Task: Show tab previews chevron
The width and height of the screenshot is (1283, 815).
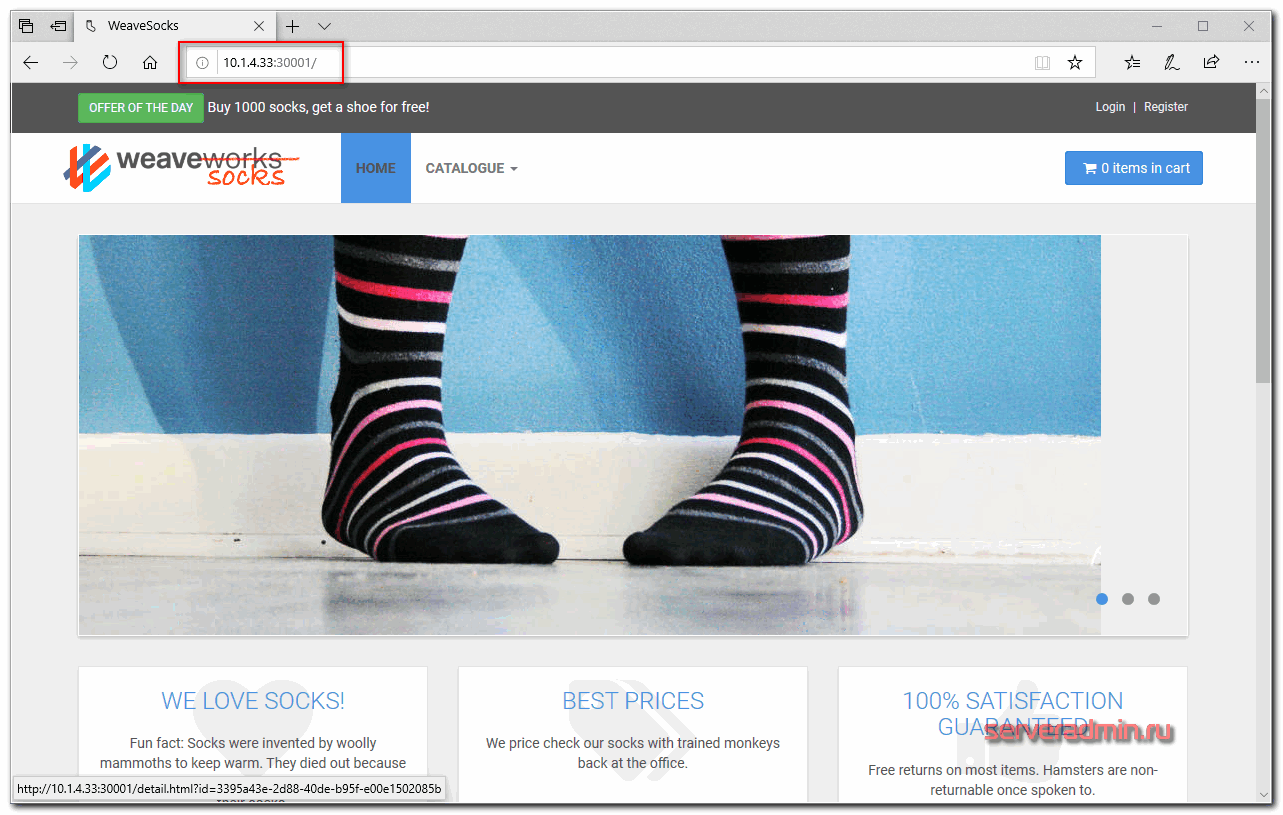Action: 324,26
